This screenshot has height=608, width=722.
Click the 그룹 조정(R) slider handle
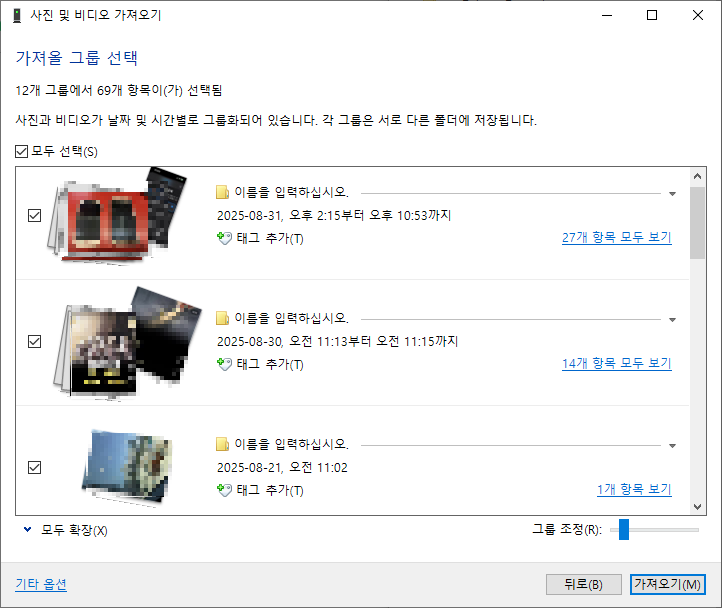click(624, 529)
